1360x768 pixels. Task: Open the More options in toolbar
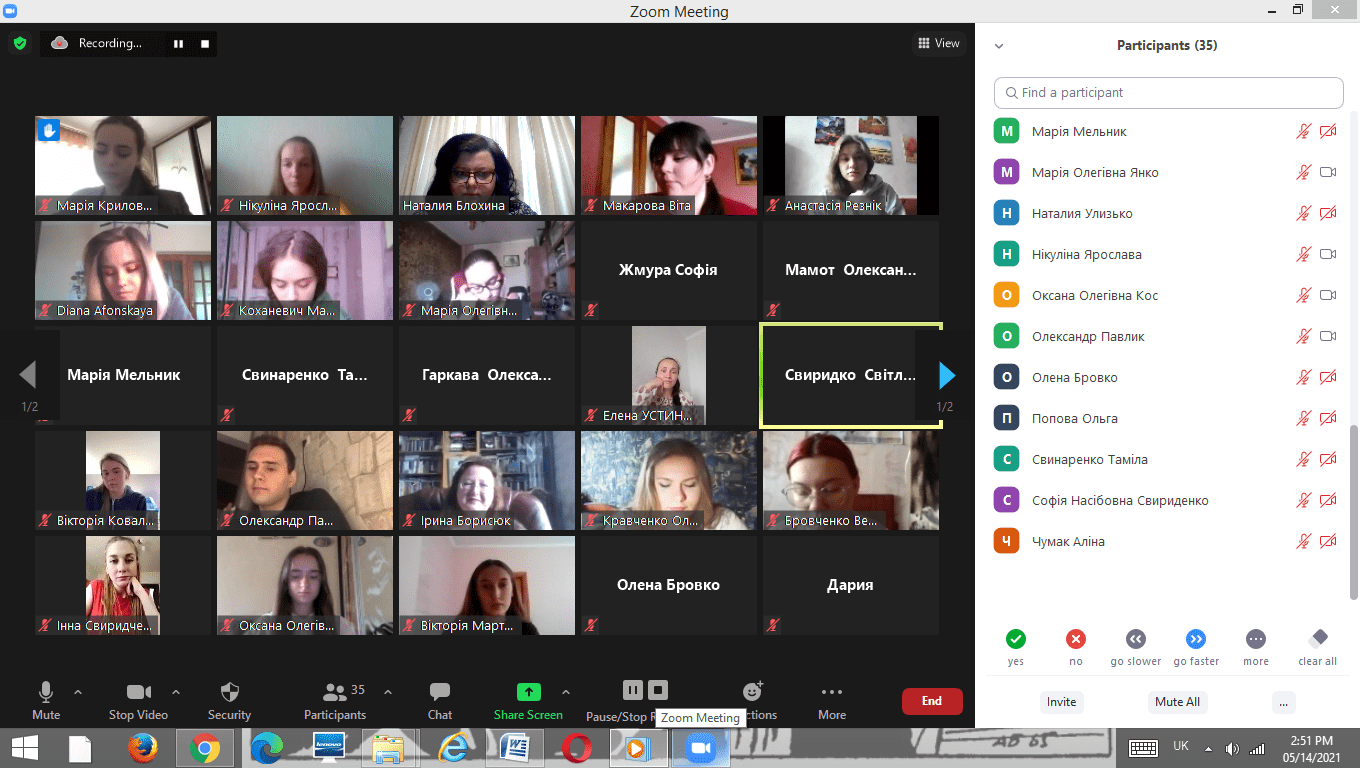831,692
